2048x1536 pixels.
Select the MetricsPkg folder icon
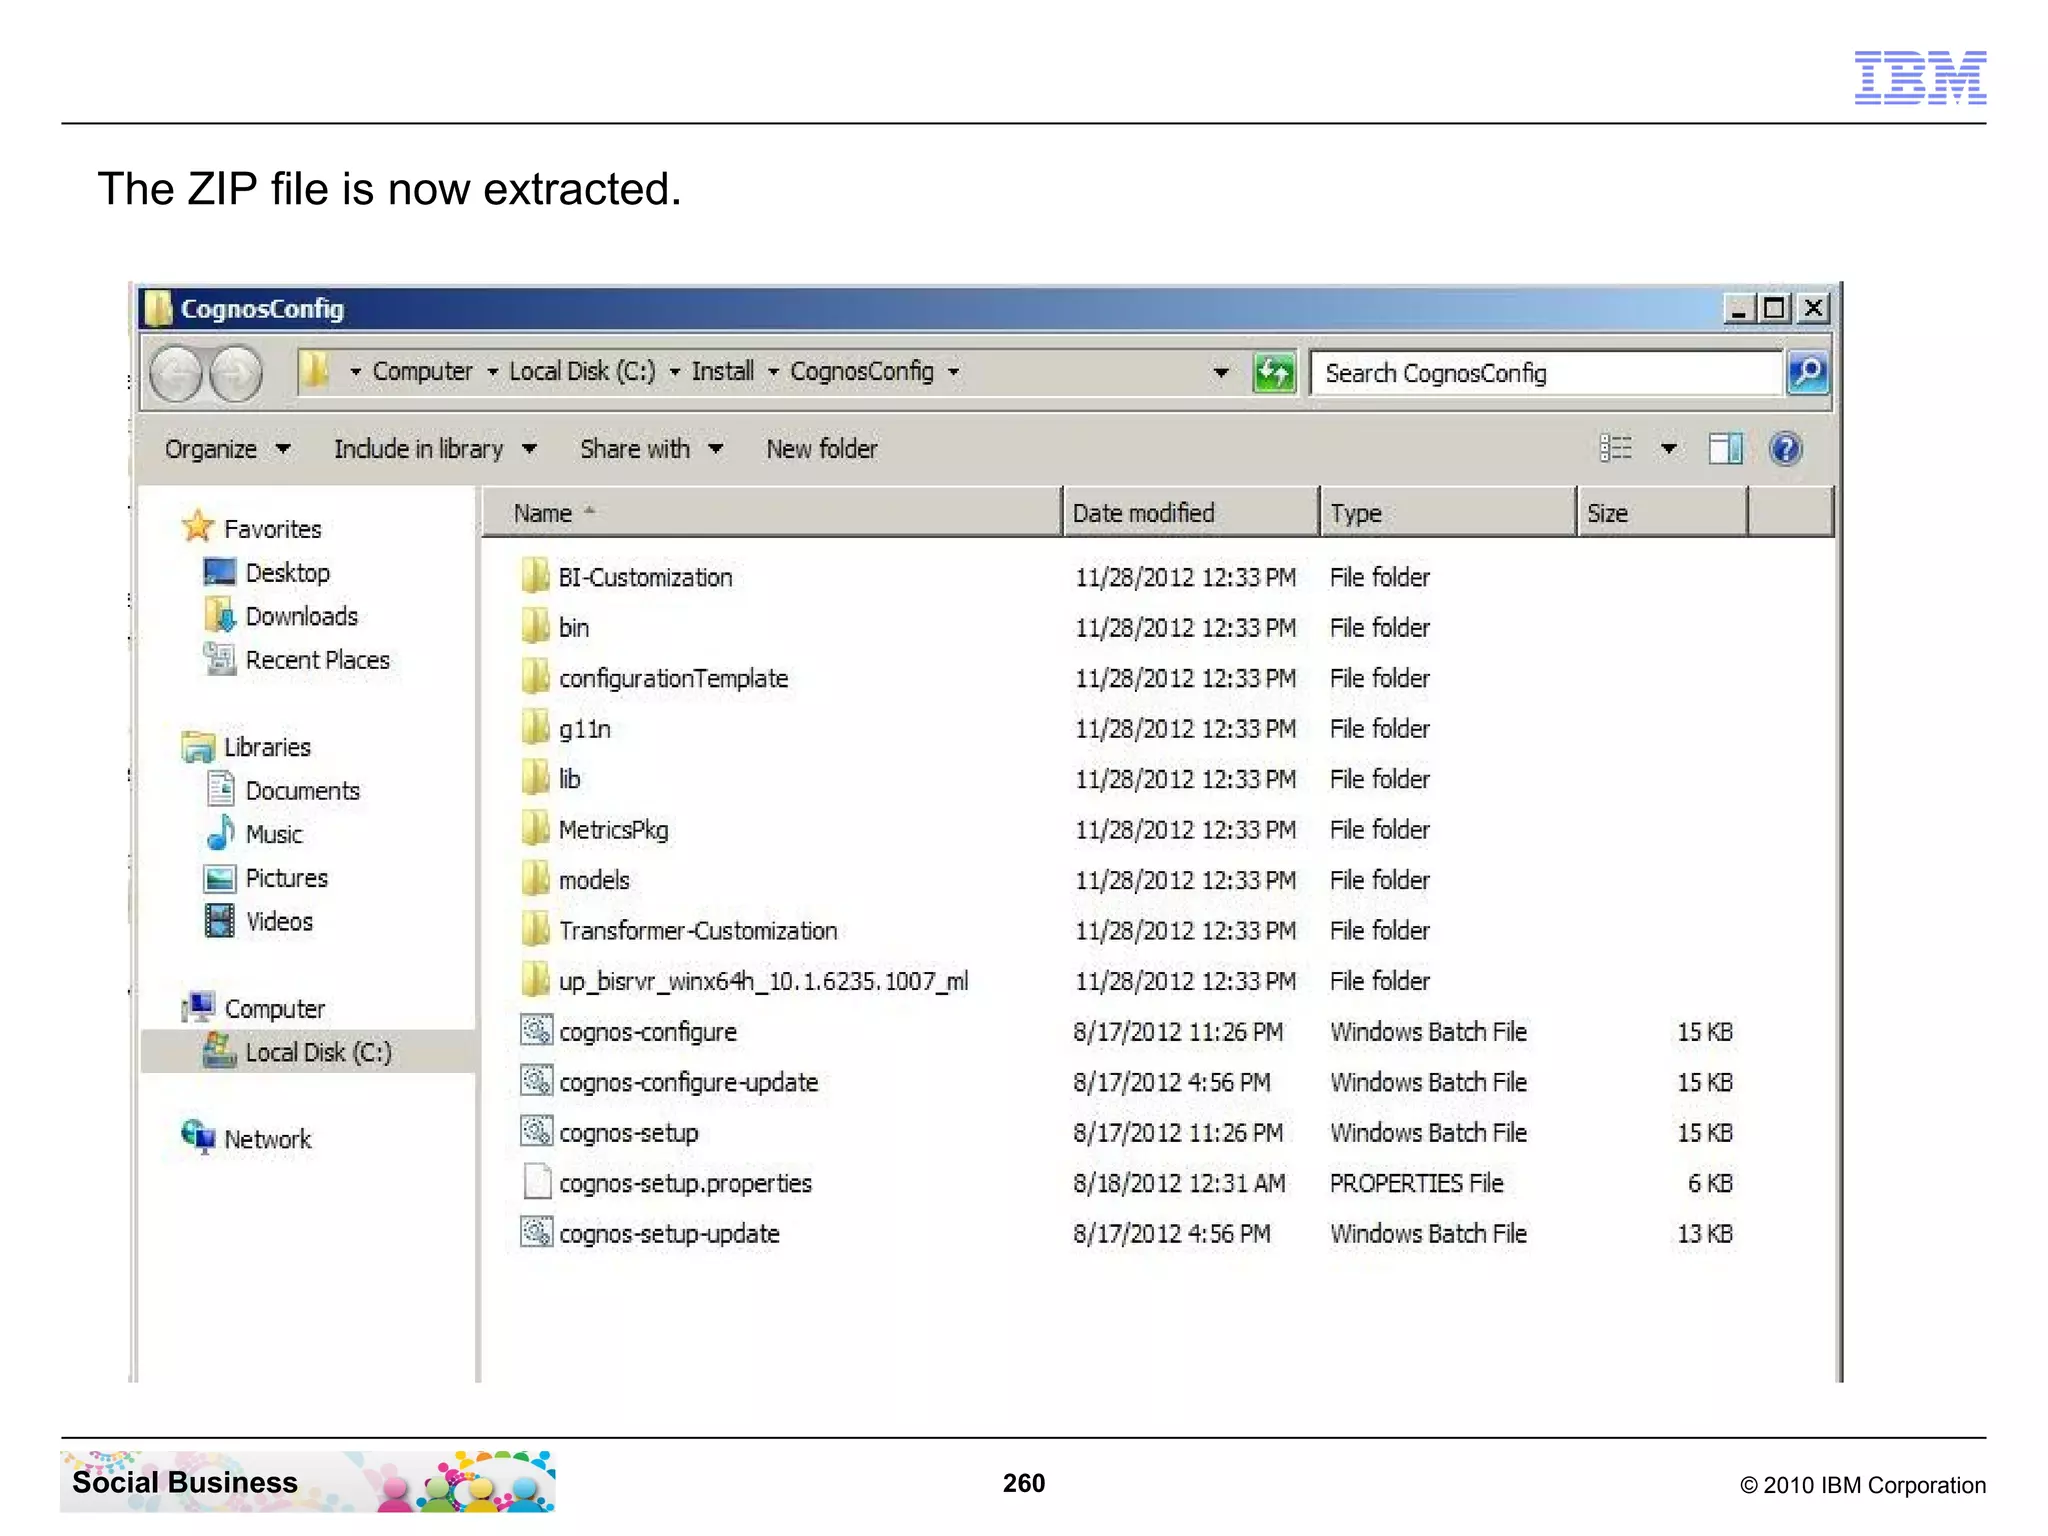536,829
